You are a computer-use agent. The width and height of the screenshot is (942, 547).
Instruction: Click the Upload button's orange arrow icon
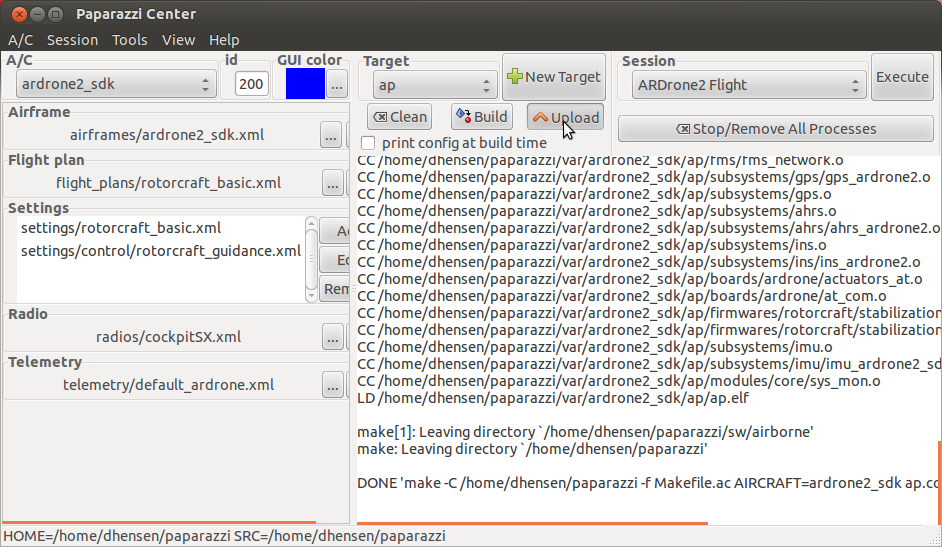click(x=540, y=118)
